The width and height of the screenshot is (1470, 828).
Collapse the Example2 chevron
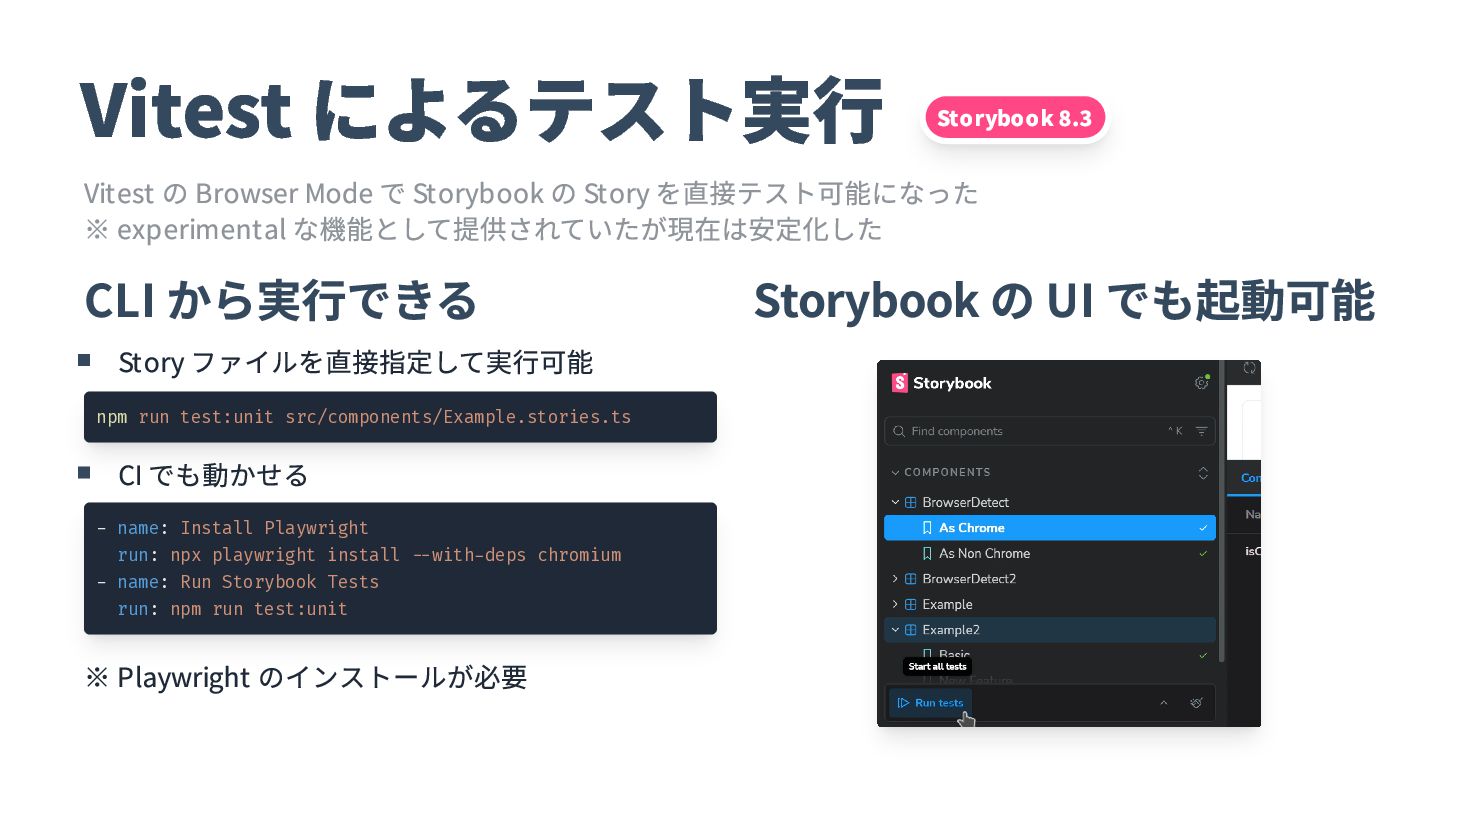click(x=895, y=630)
